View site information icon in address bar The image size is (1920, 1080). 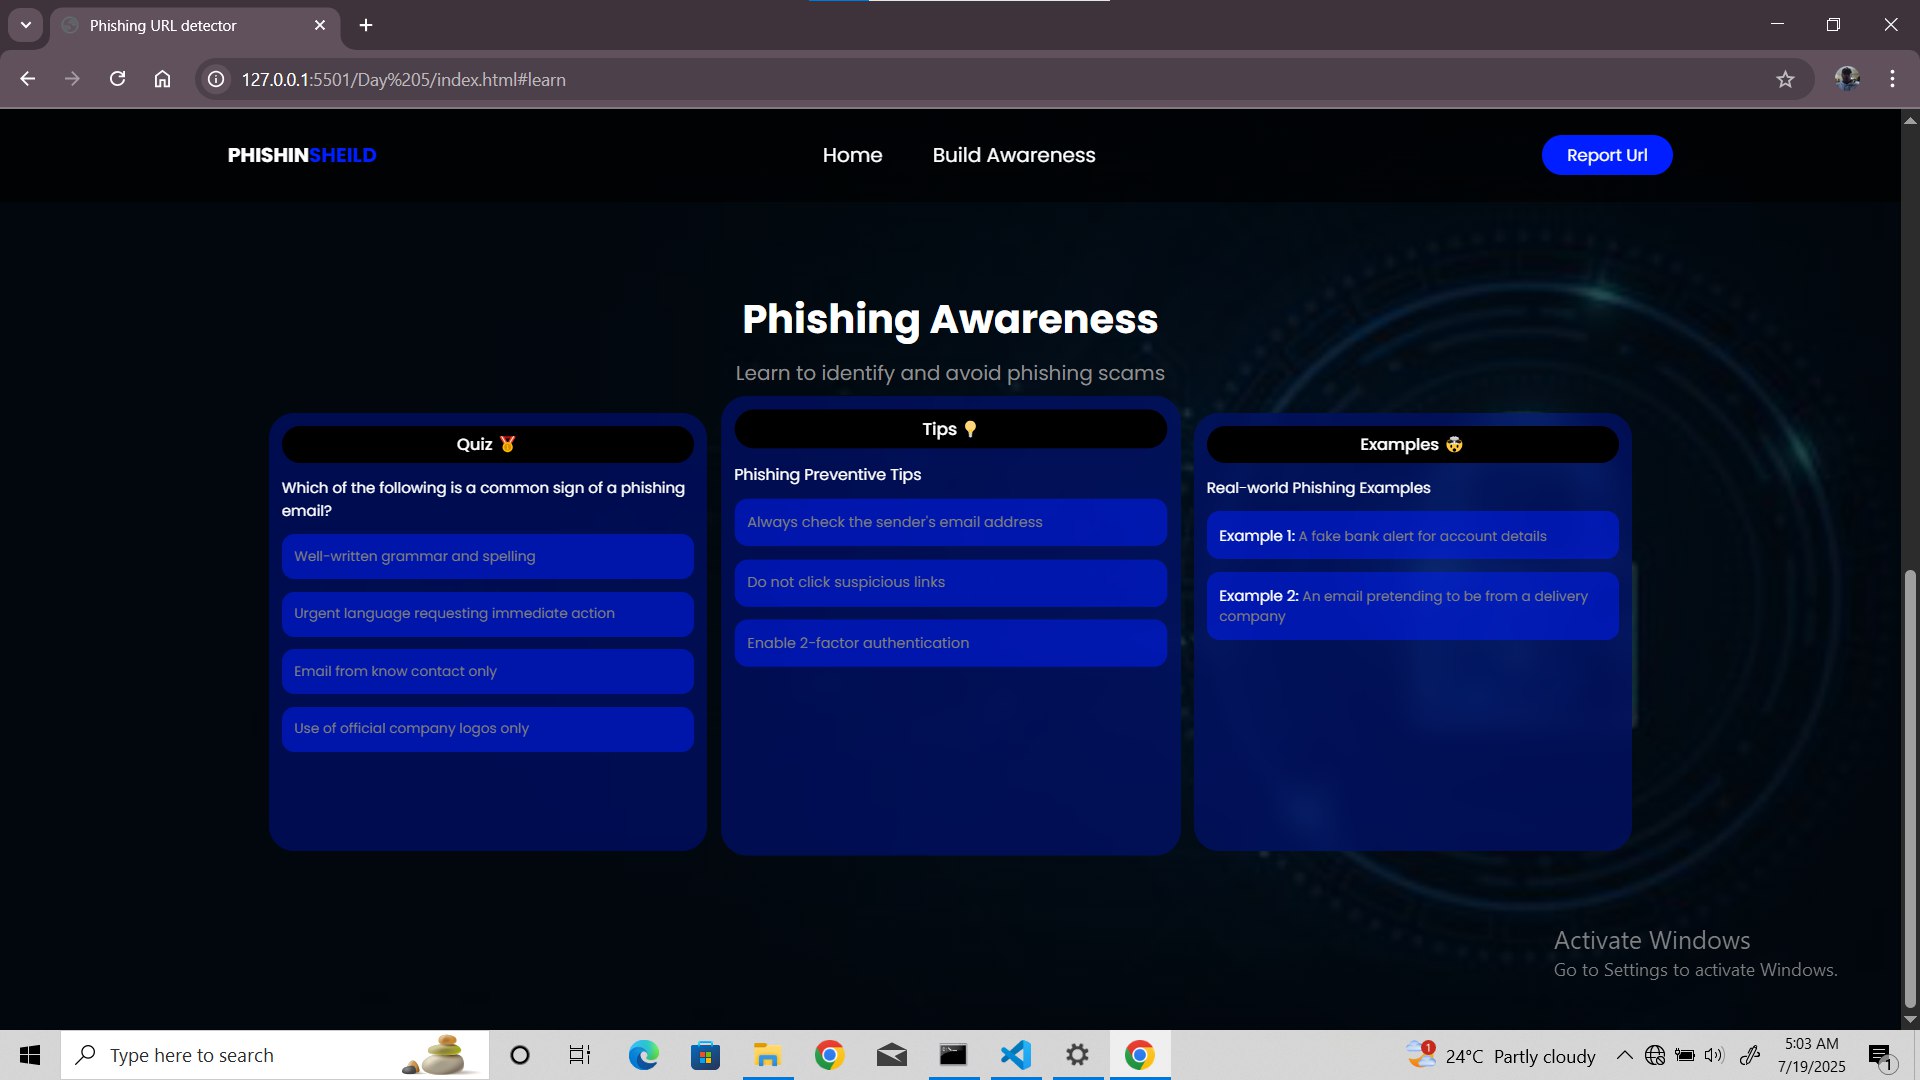216,79
